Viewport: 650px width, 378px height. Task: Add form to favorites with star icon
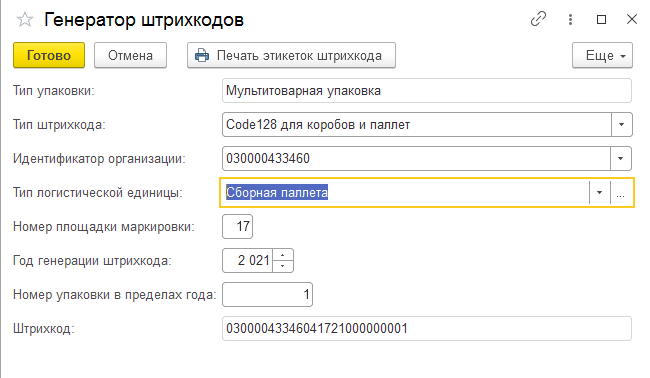click(24, 19)
